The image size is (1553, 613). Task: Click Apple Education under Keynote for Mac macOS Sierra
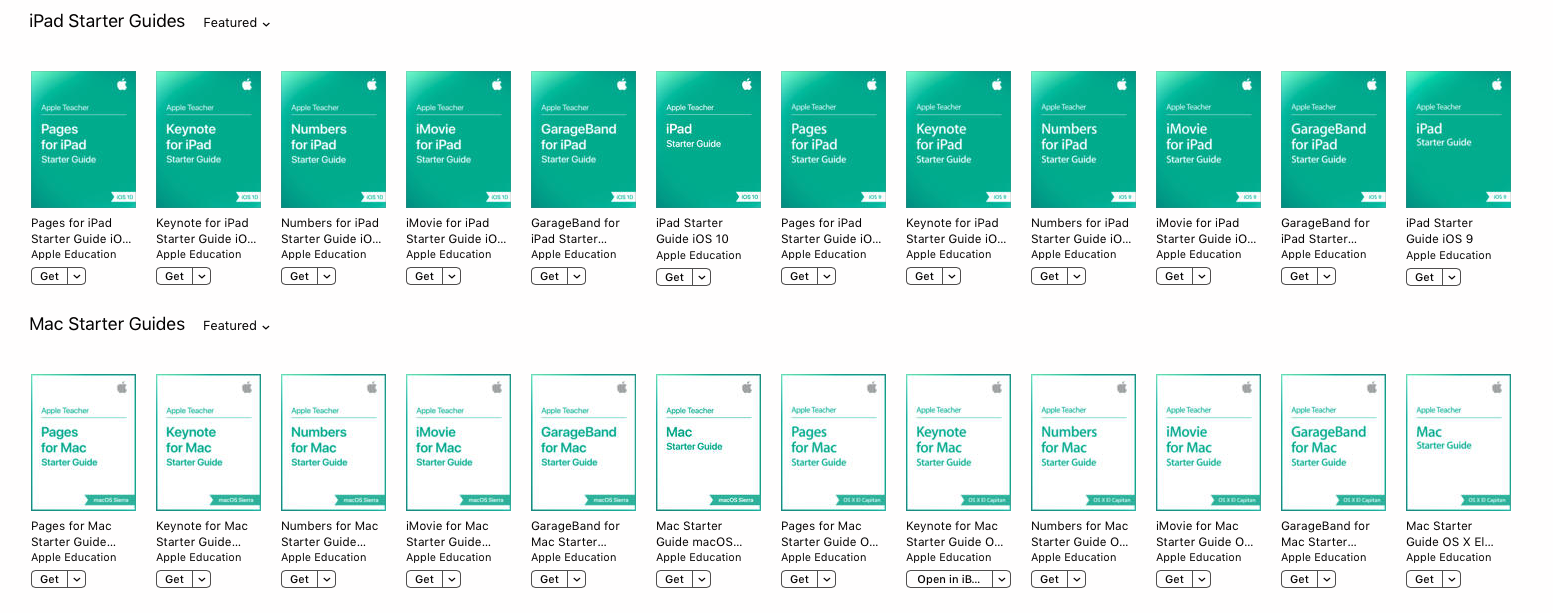[x=199, y=558]
